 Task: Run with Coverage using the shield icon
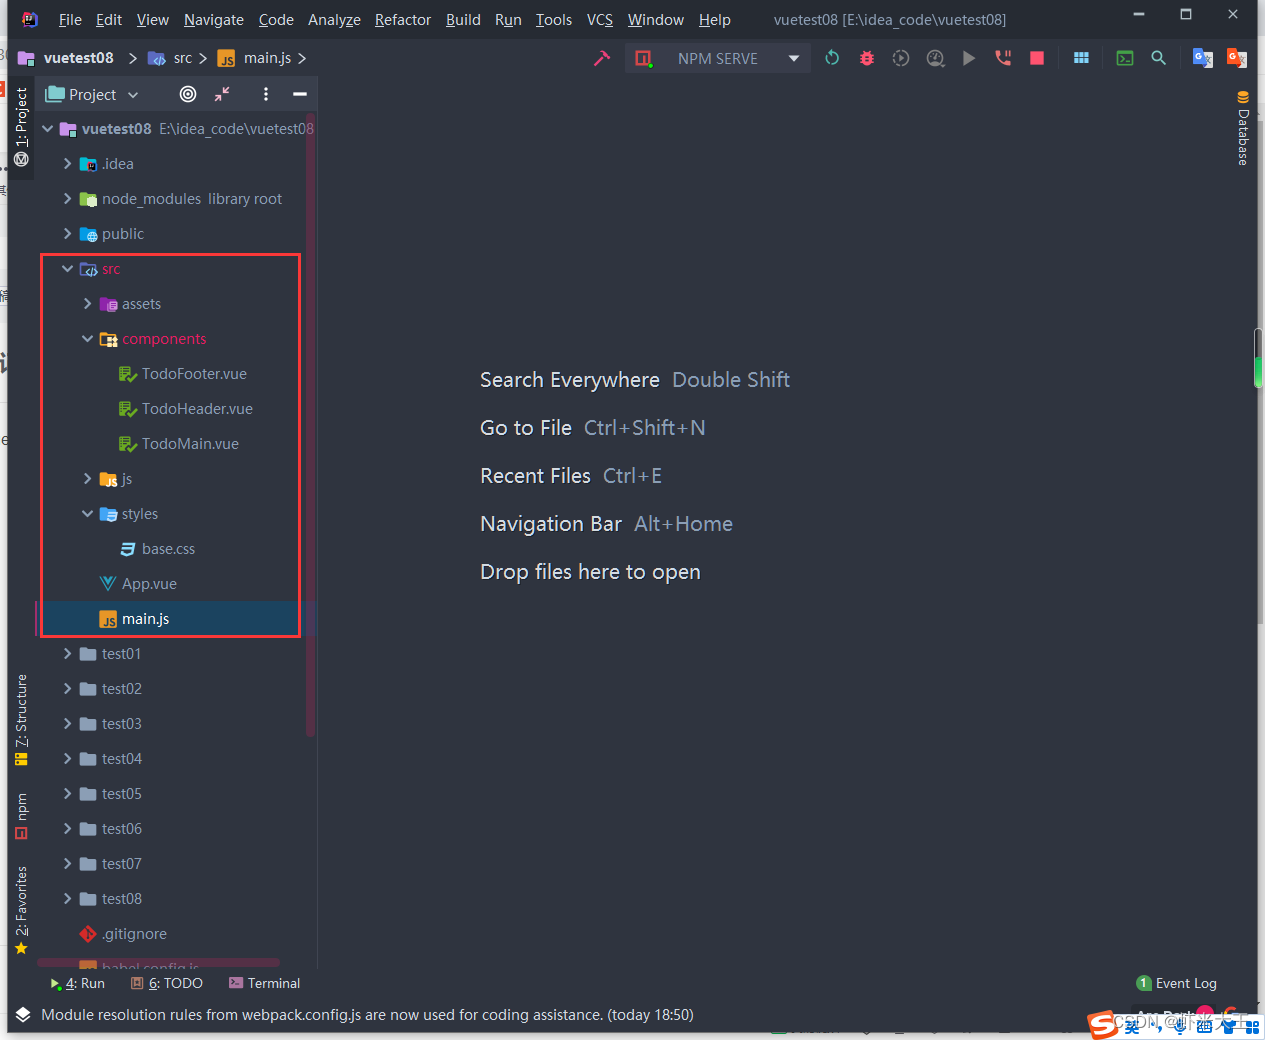tap(900, 58)
